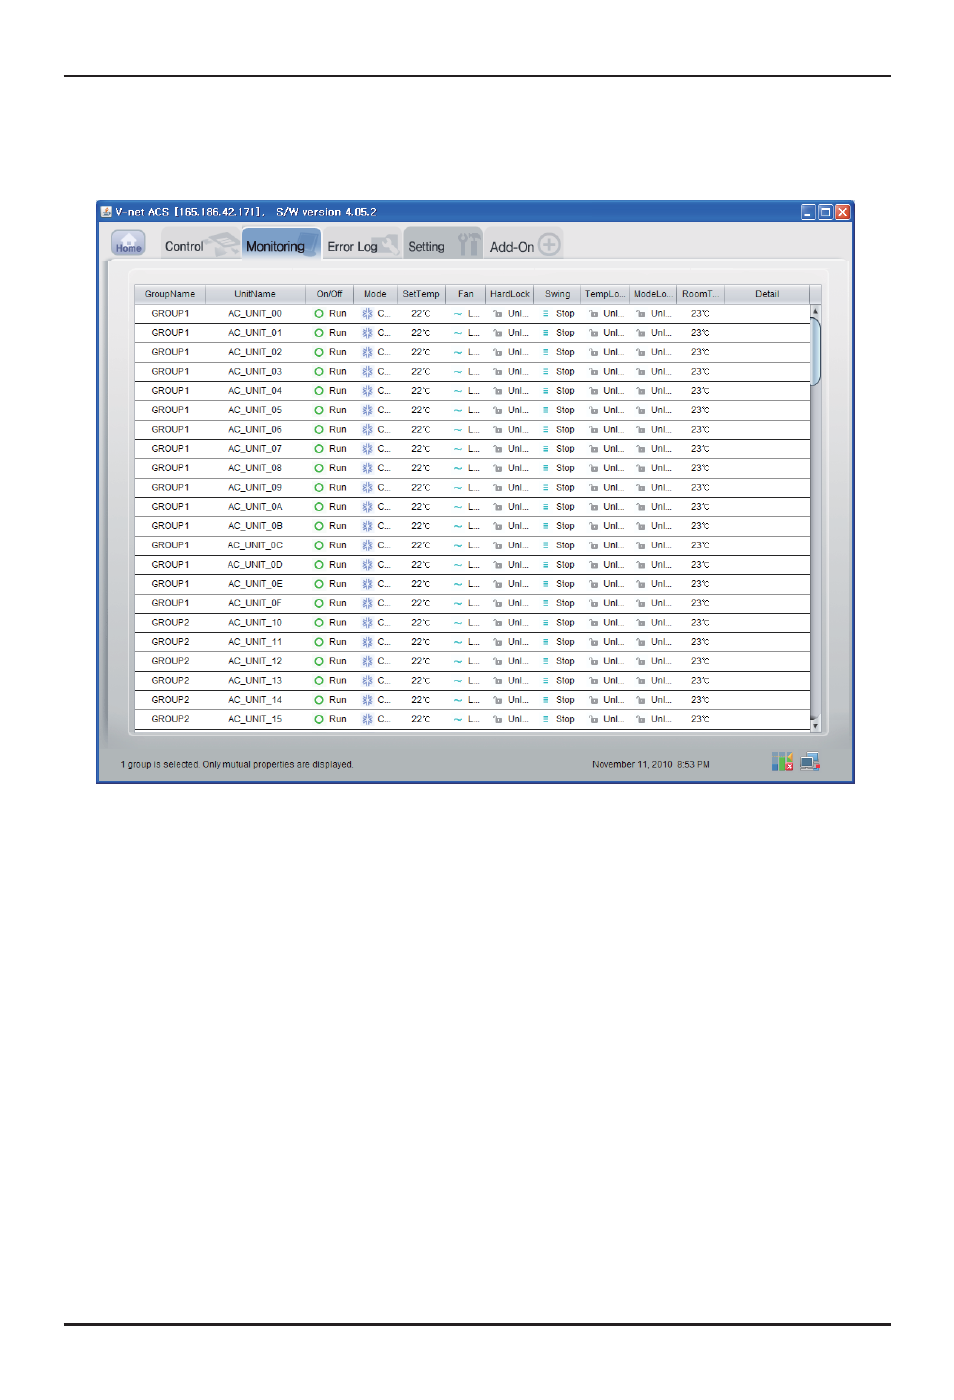
Task: Sort by GroupName column header
Action: [170, 294]
